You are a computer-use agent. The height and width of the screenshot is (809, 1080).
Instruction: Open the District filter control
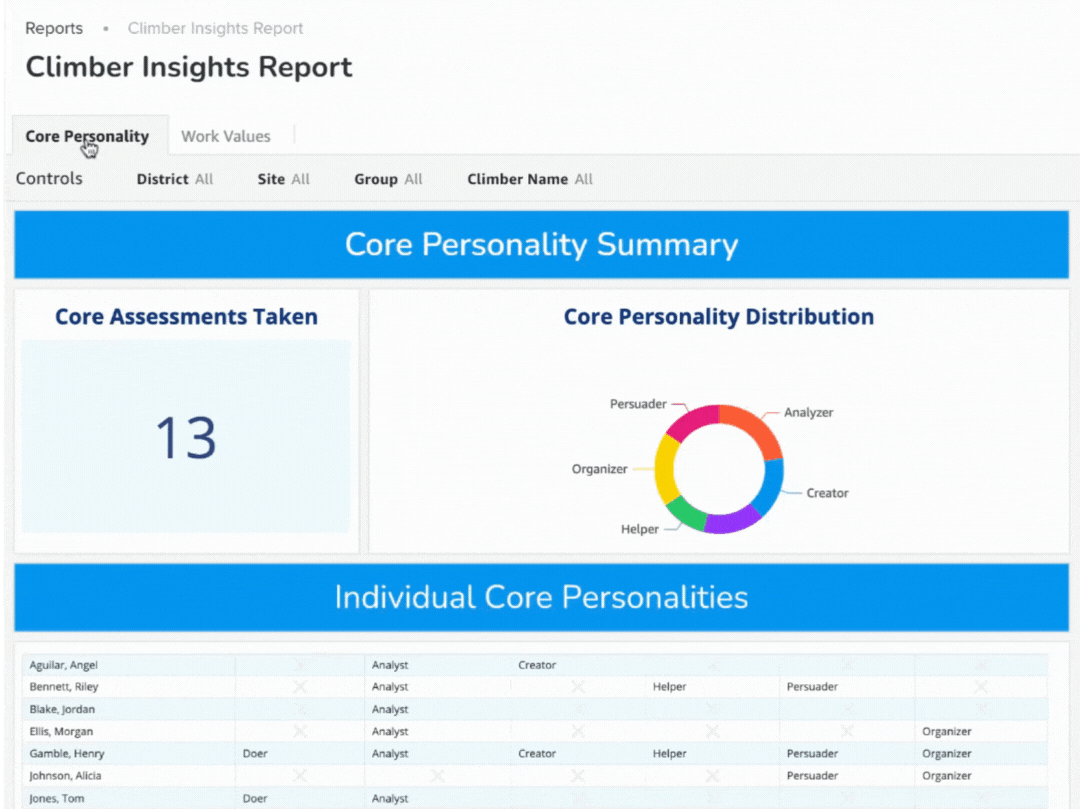(x=175, y=179)
